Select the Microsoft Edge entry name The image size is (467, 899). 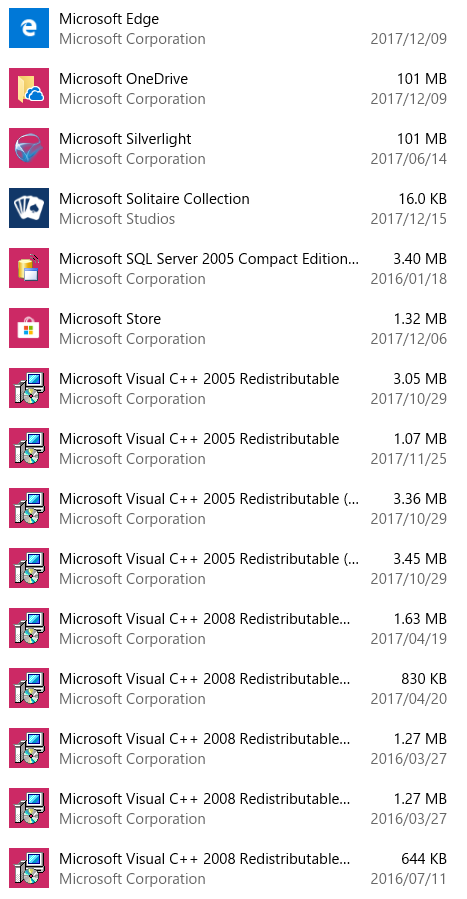click(109, 19)
